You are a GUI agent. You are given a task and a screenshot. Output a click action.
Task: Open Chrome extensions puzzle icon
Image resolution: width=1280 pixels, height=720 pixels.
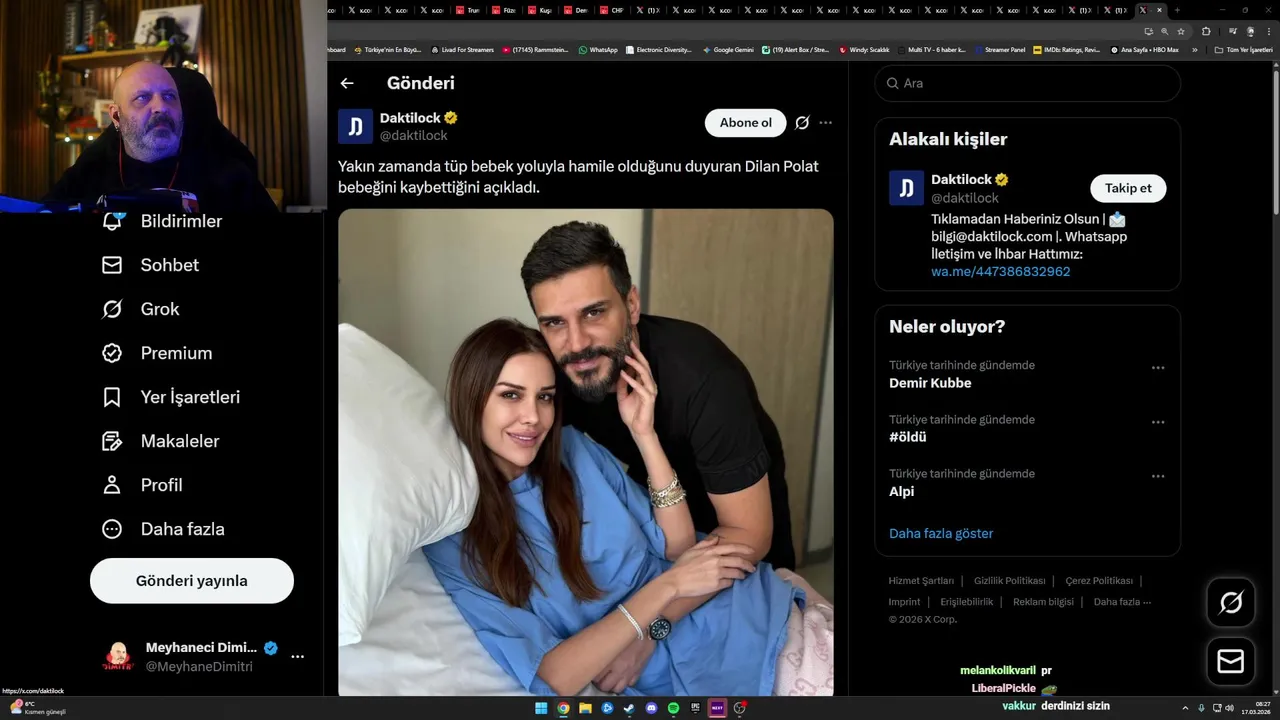click(x=1206, y=31)
